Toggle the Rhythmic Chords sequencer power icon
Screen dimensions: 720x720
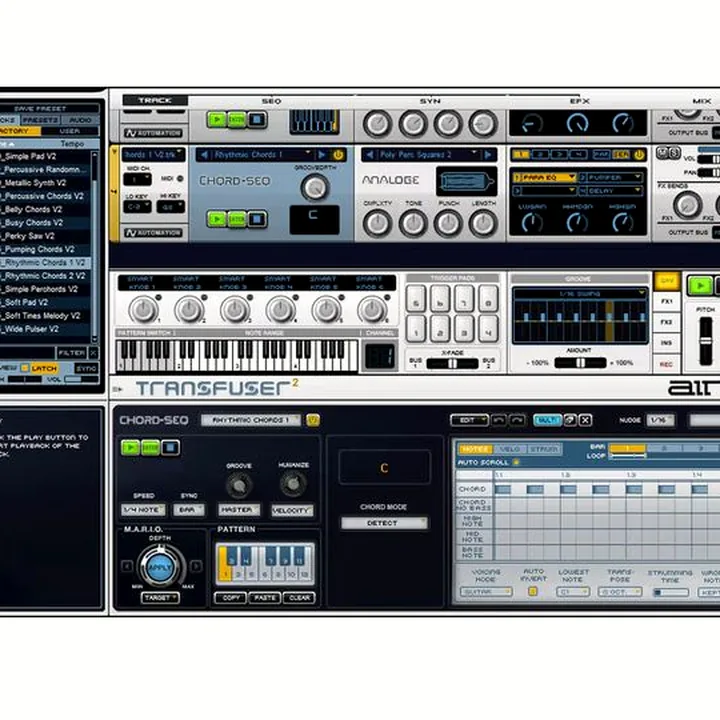pos(338,155)
